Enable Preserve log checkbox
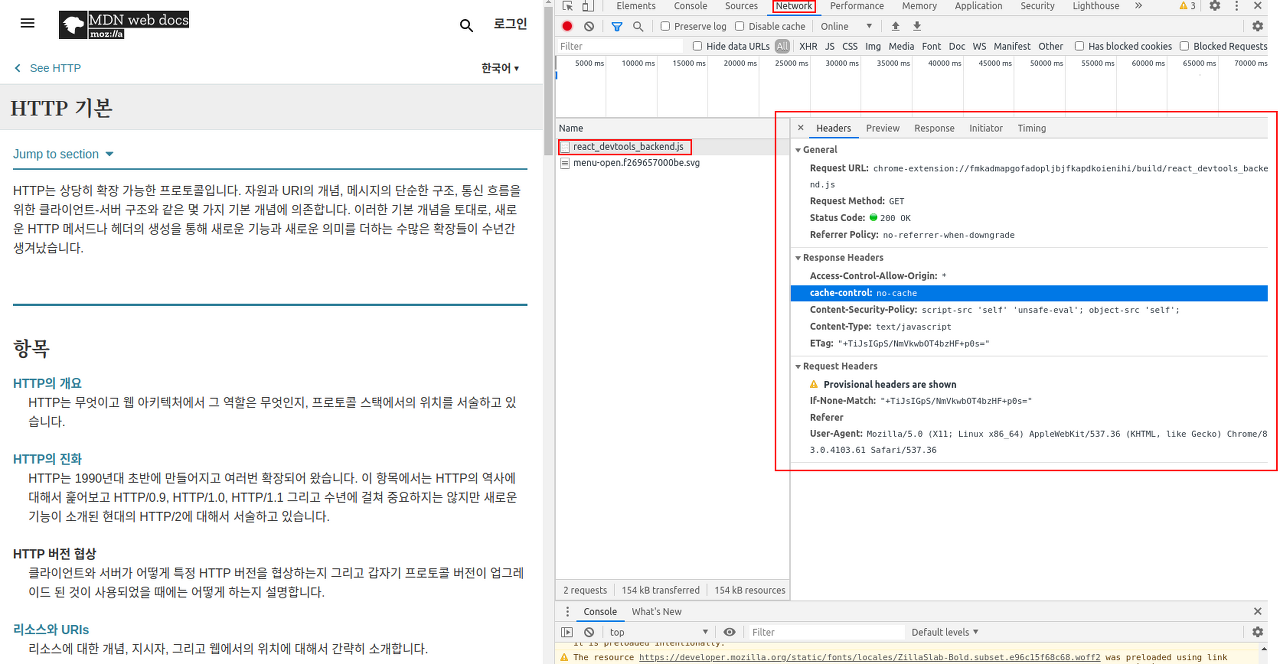Viewport: 1280px width, 664px height. [666, 26]
